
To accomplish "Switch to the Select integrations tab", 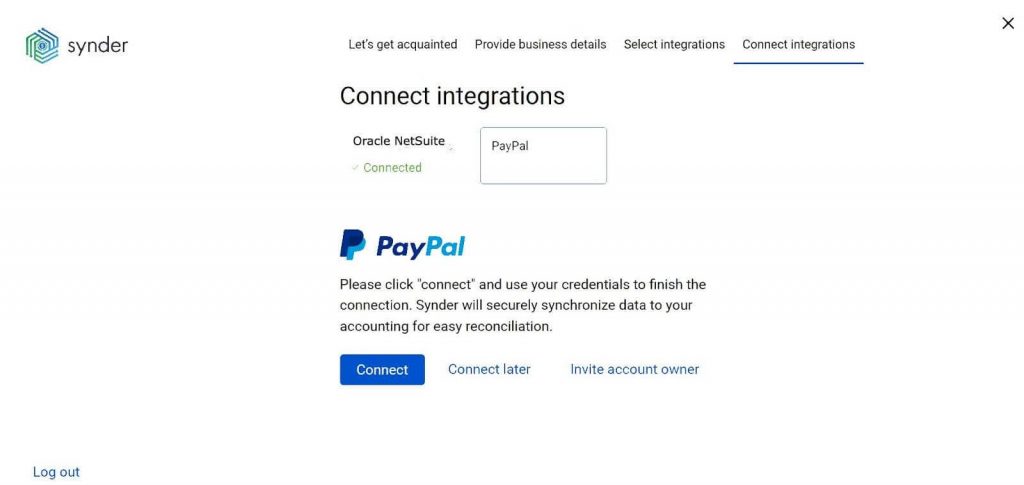I will pyautogui.click(x=674, y=45).
